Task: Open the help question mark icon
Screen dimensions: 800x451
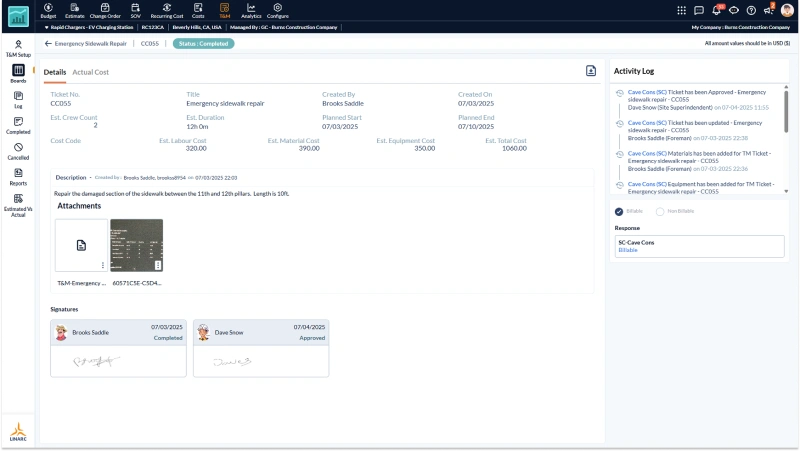Action: (x=751, y=10)
